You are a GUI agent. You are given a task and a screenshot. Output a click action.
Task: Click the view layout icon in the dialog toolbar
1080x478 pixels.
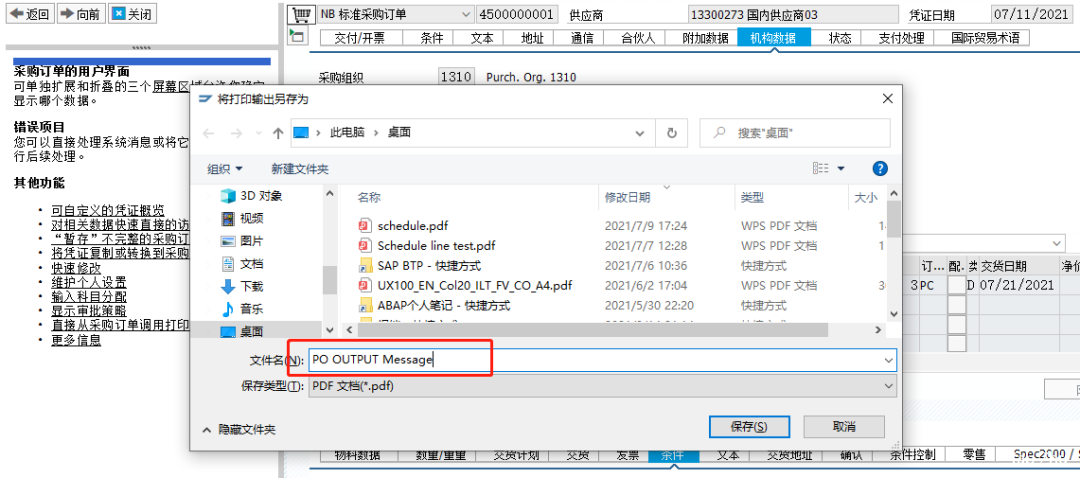(820, 169)
